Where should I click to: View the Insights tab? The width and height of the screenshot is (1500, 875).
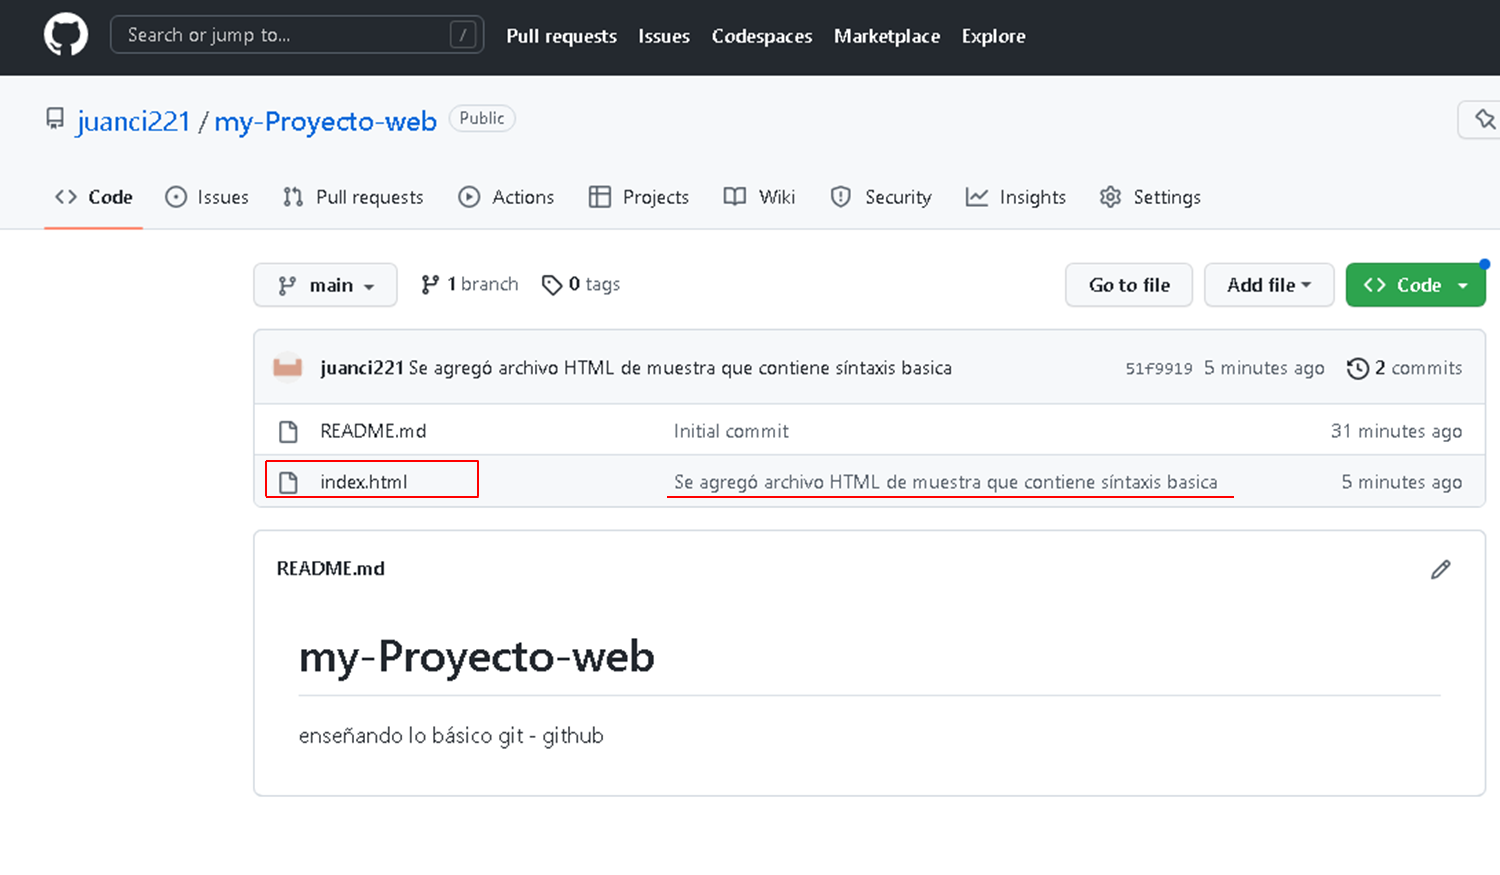(x=1016, y=197)
